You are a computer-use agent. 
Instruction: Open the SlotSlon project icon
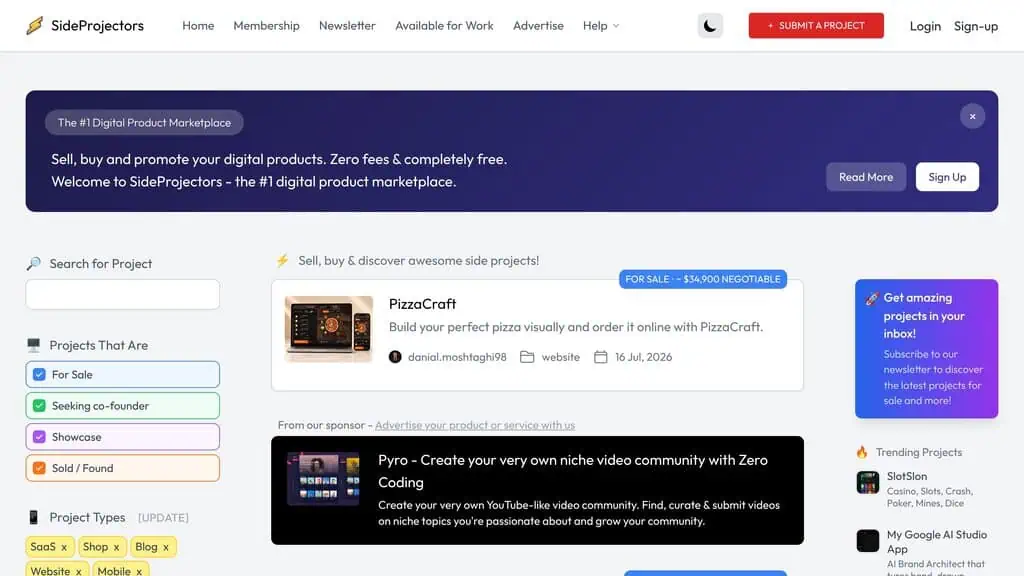(x=868, y=483)
